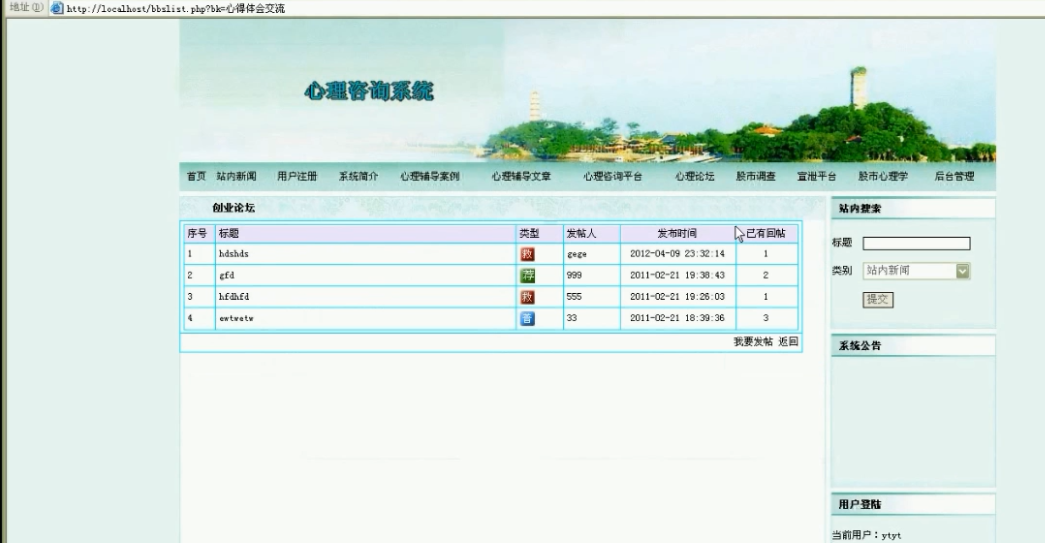This screenshot has width=1045, height=543.
Task: Click poster name 33
Action: pyautogui.click(x=572, y=318)
